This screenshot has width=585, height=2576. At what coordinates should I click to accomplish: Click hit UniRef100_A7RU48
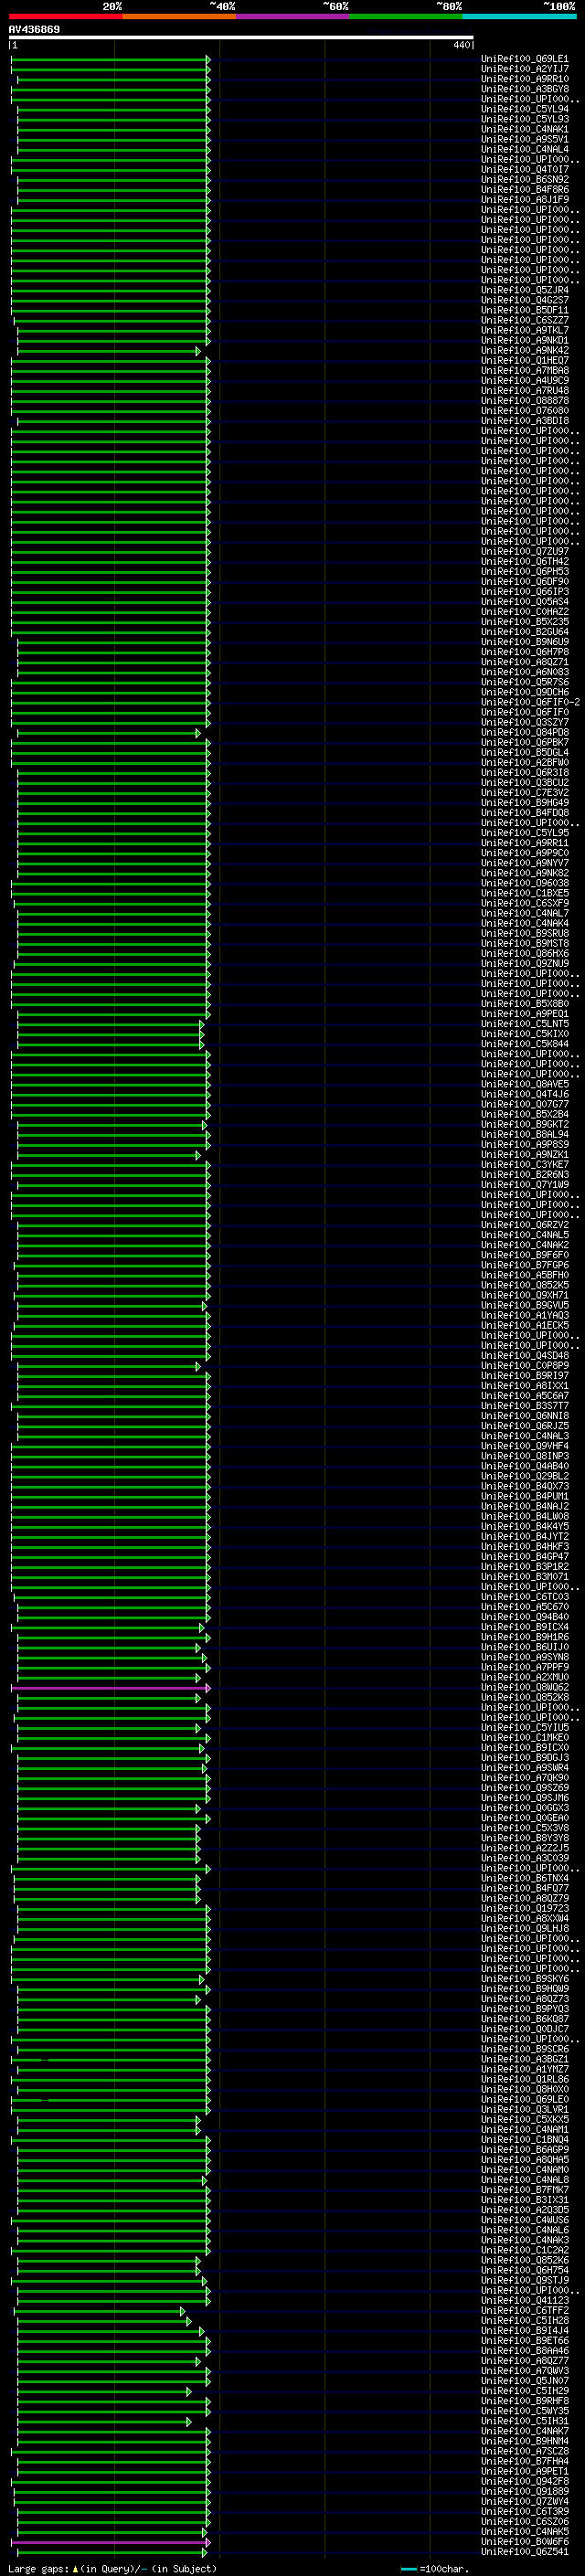(x=524, y=390)
